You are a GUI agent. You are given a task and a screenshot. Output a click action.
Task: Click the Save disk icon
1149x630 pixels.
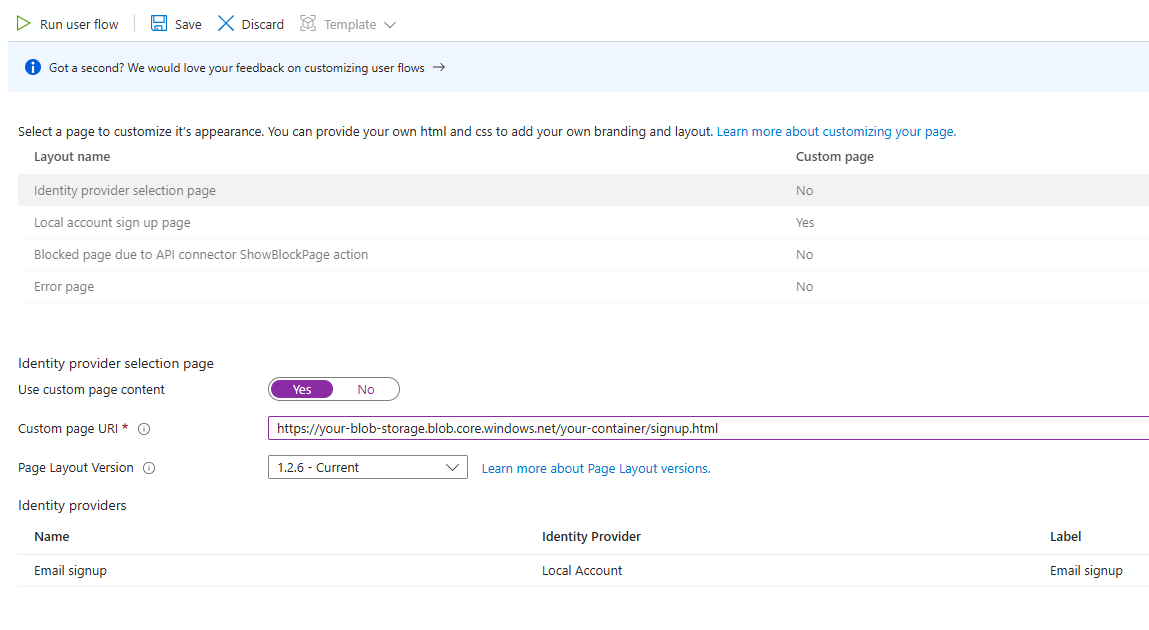pos(160,22)
